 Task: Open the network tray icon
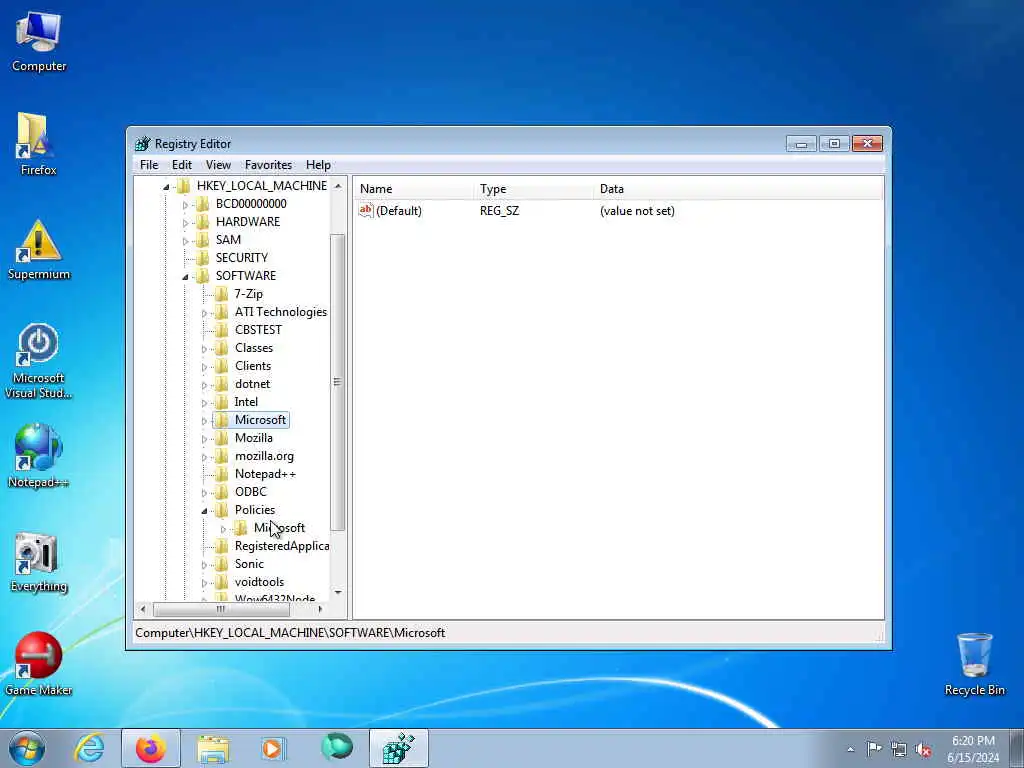pyautogui.click(x=899, y=749)
